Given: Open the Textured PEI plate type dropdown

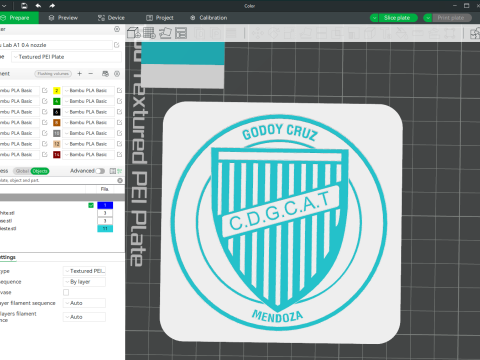Looking at the screenshot, I should click(84, 271).
